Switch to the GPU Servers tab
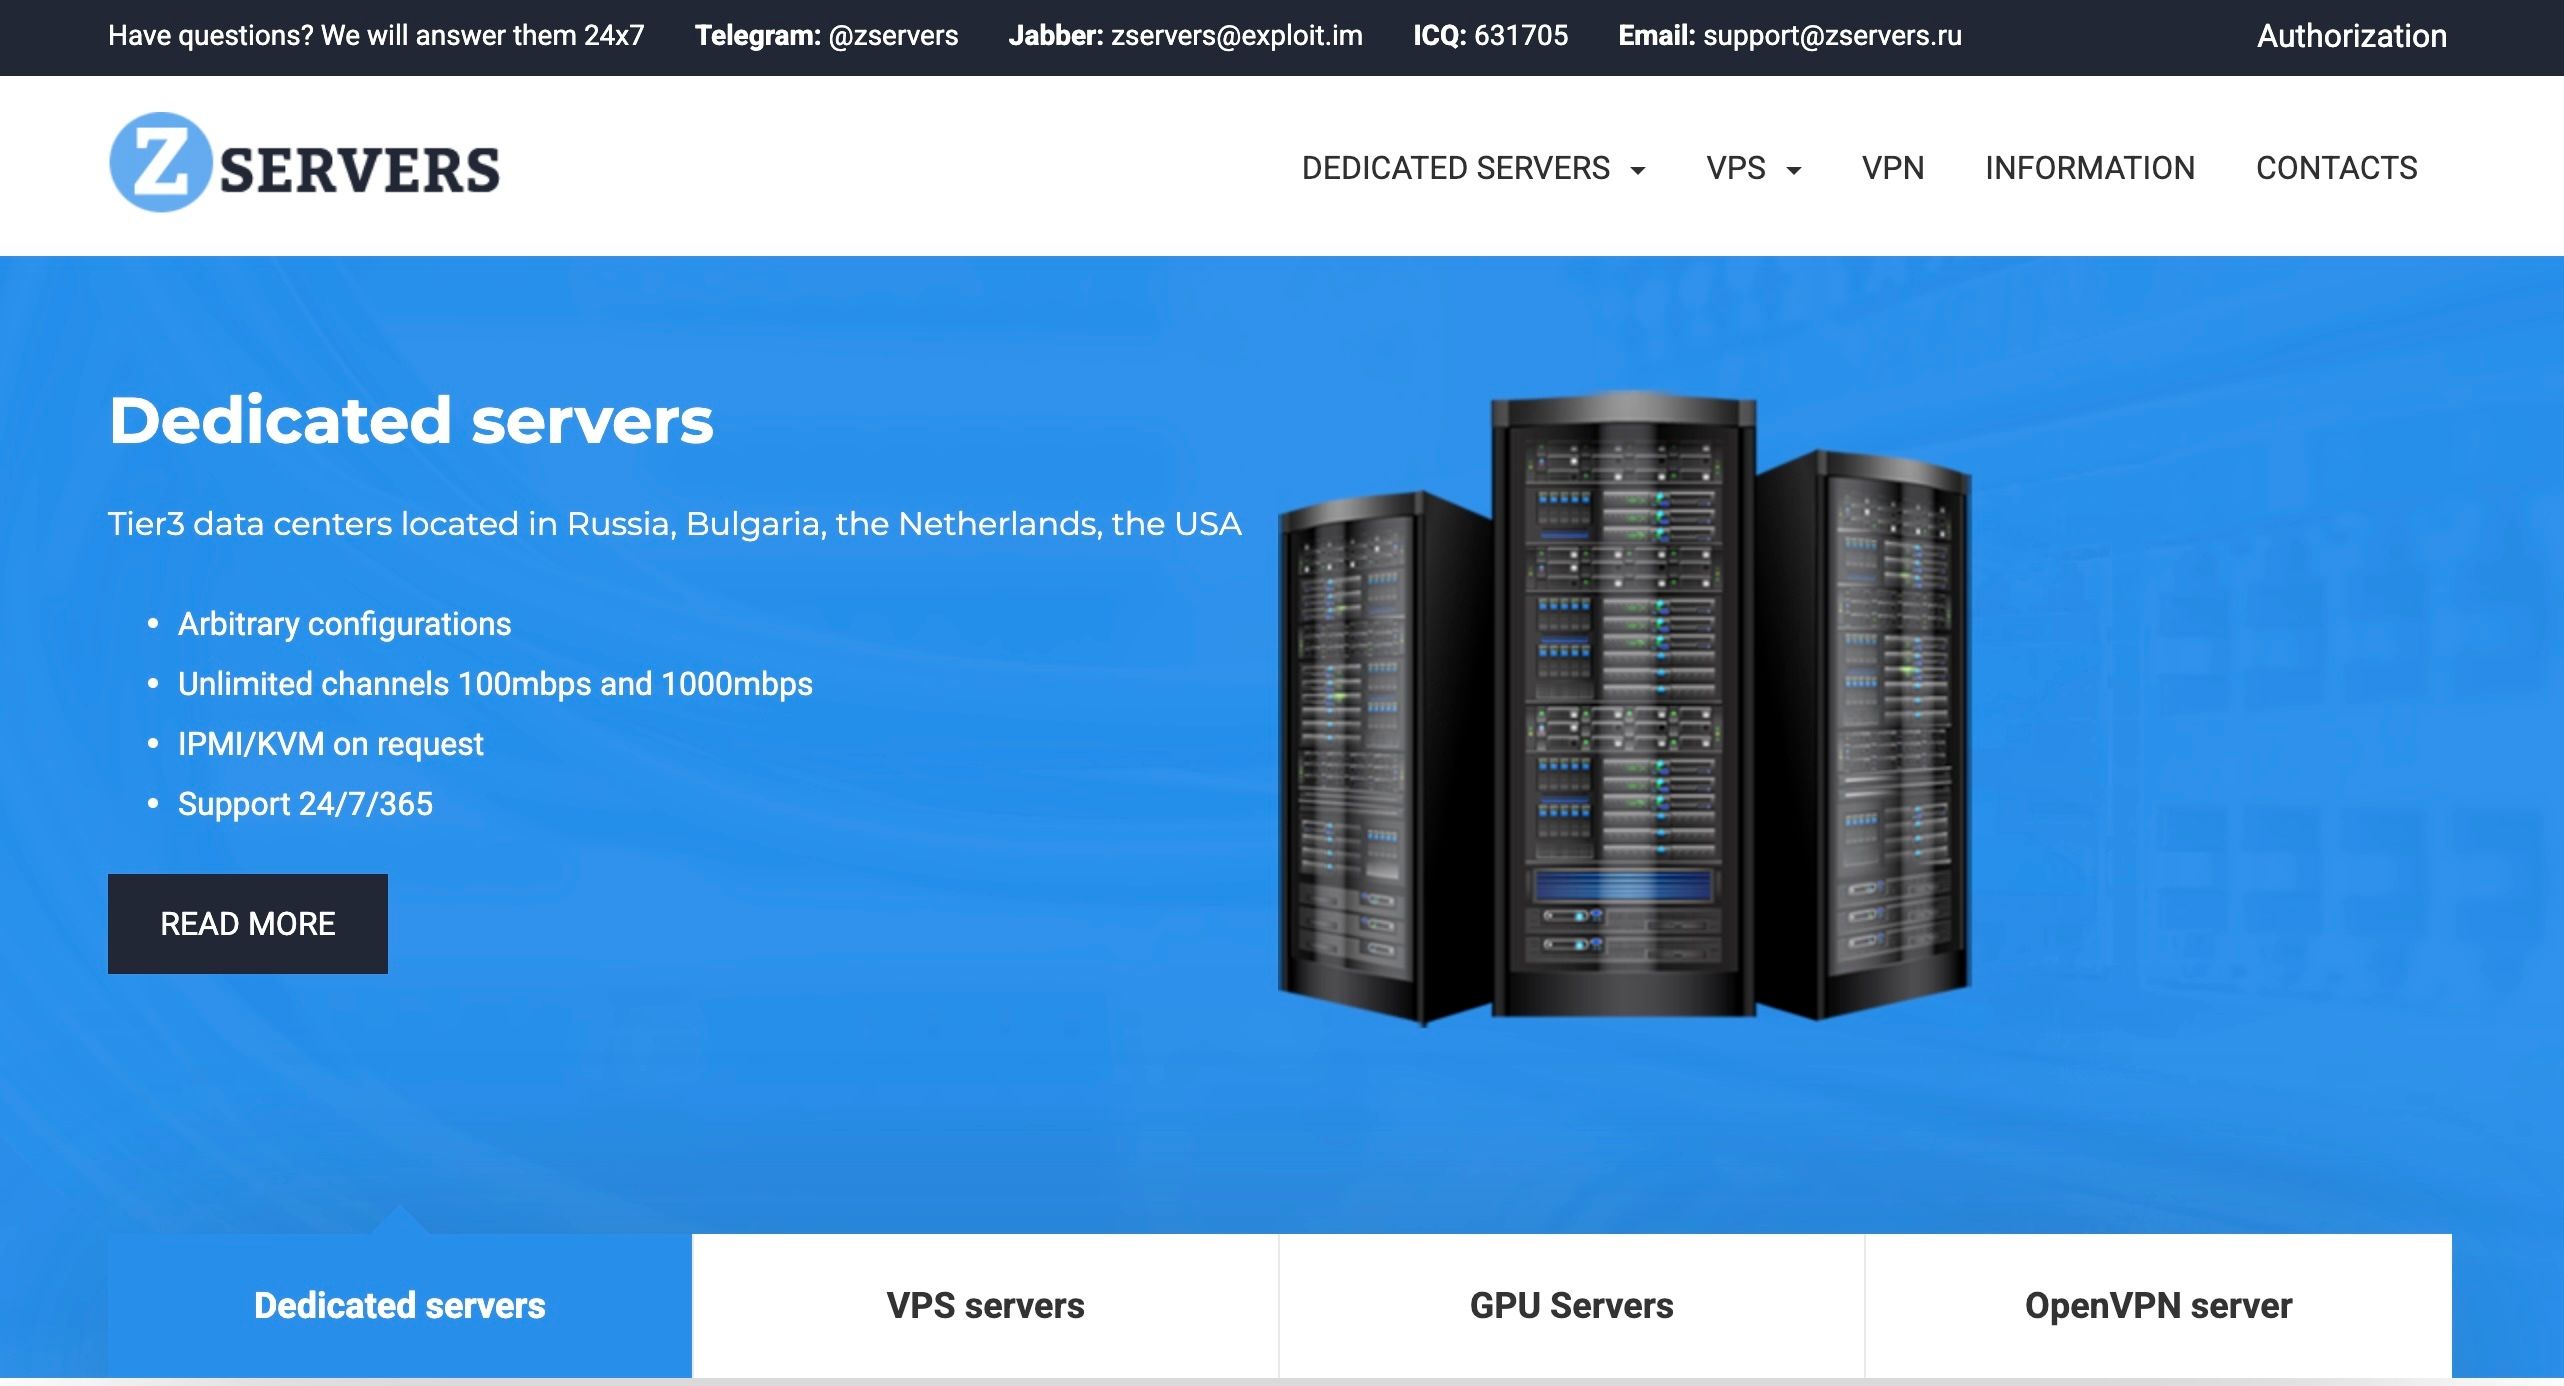The height and width of the screenshot is (1386, 2564). 1571,1305
